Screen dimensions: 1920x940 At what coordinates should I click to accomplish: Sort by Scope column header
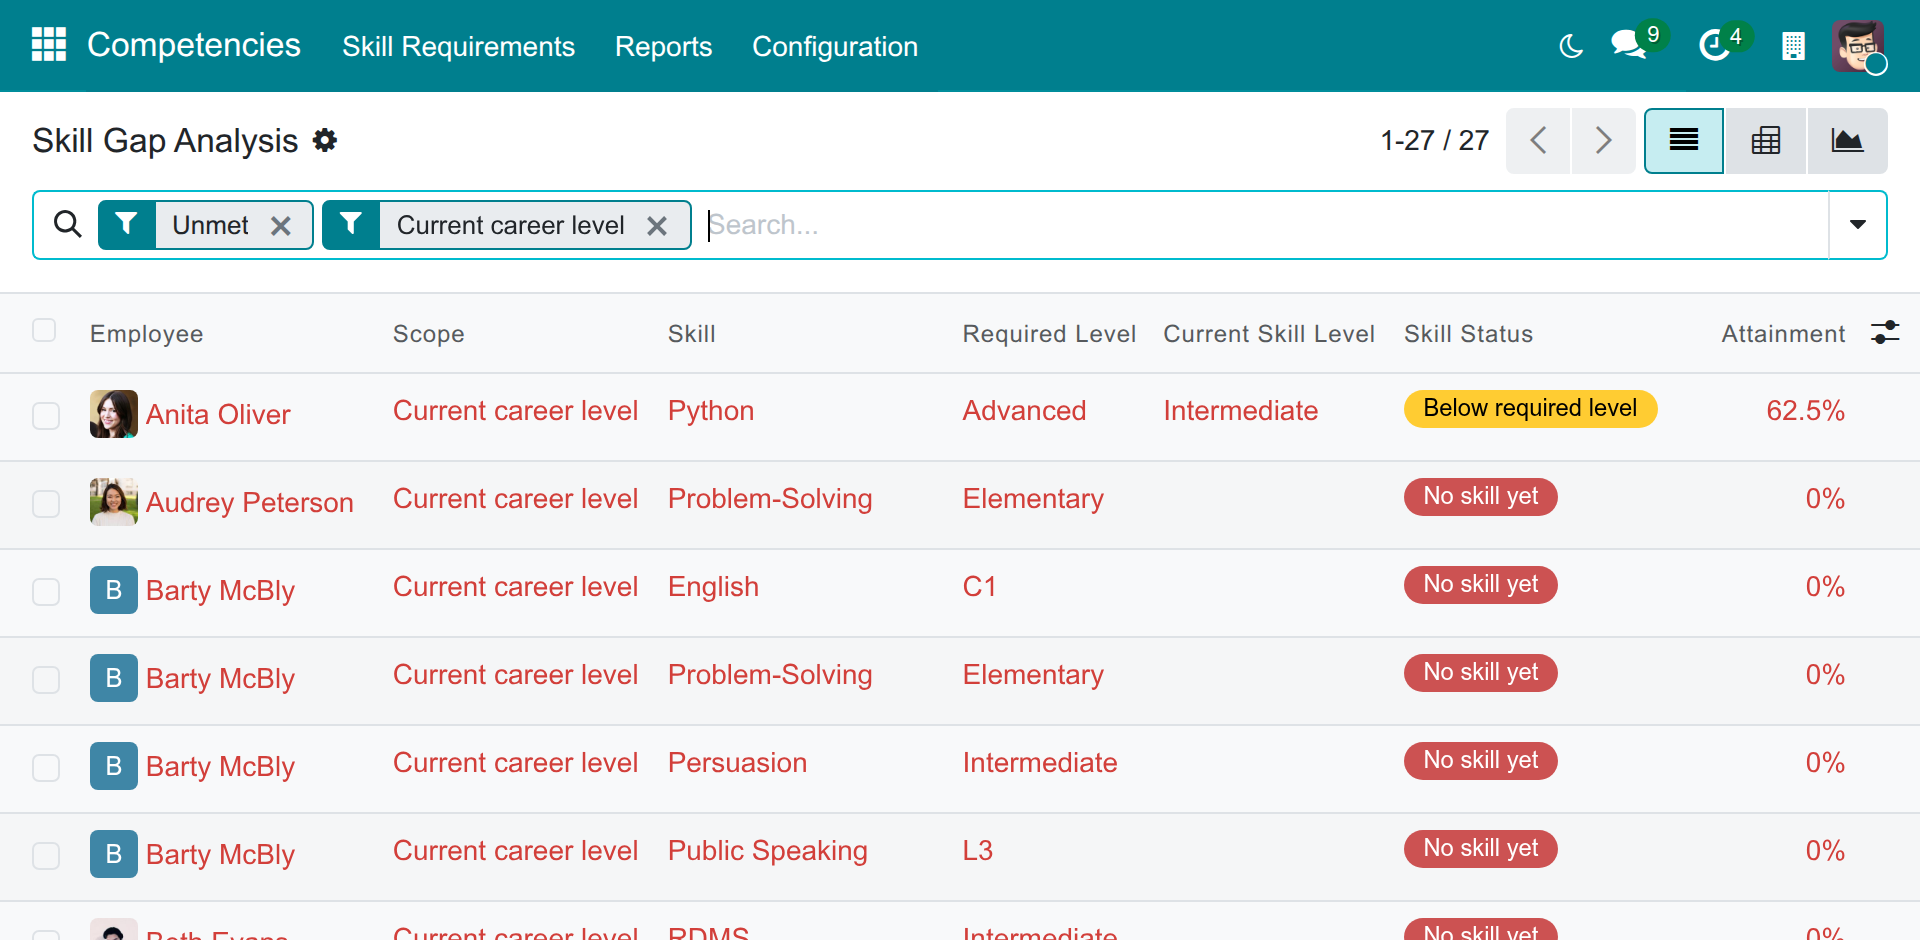(x=428, y=334)
